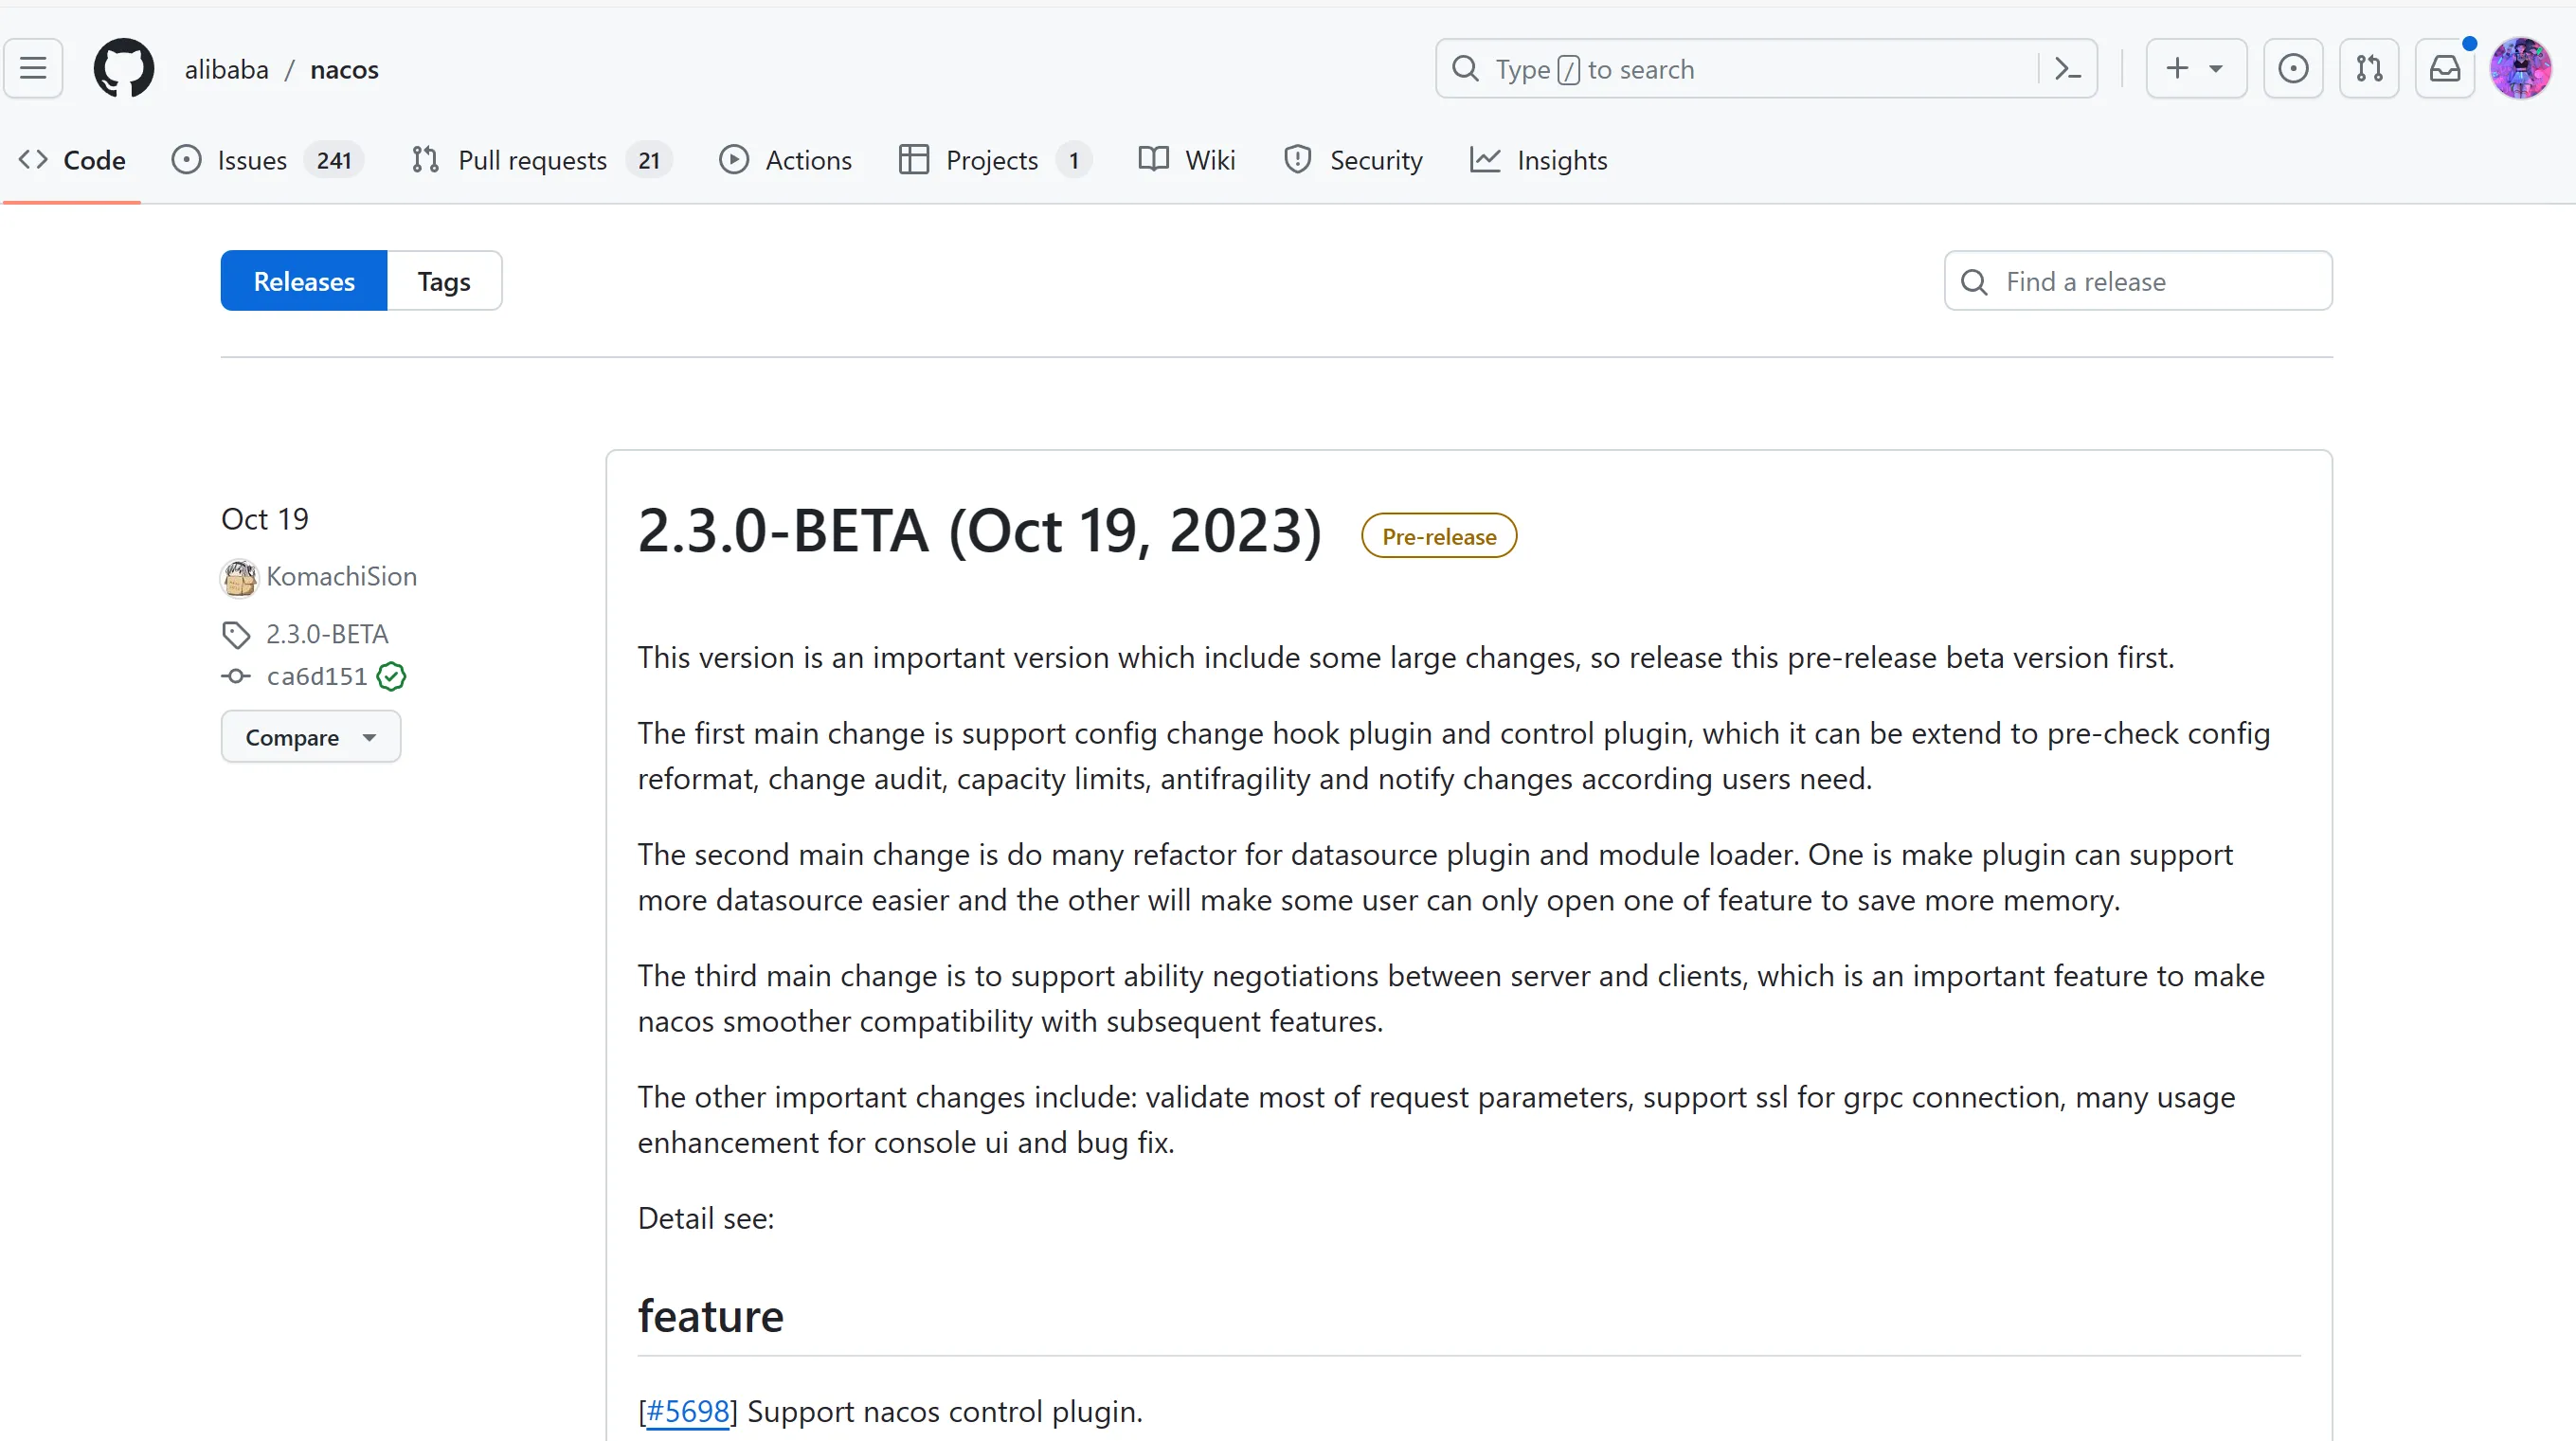
Task: Open the ca6d151 commit link
Action: (316, 677)
